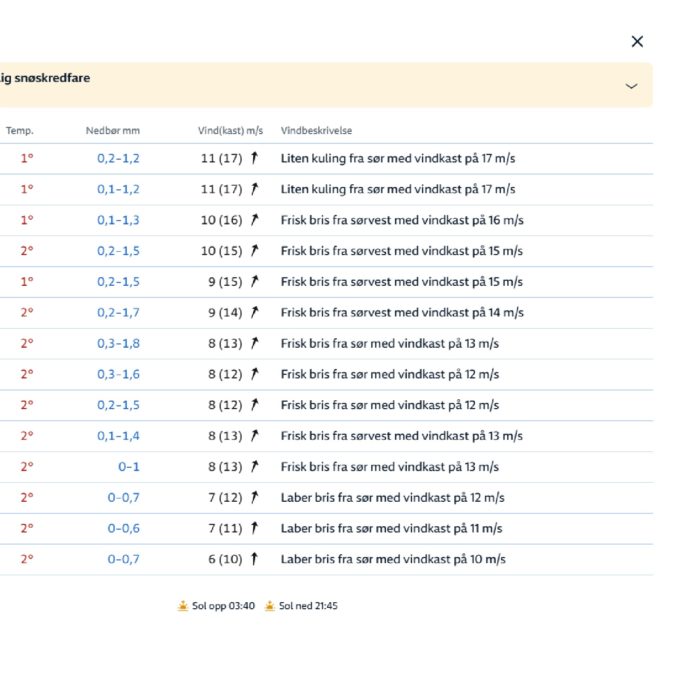The width and height of the screenshot is (700, 700).
Task: Click 'Laber bris fra sør med vindkast på 12 m/s'
Action: coord(393,497)
